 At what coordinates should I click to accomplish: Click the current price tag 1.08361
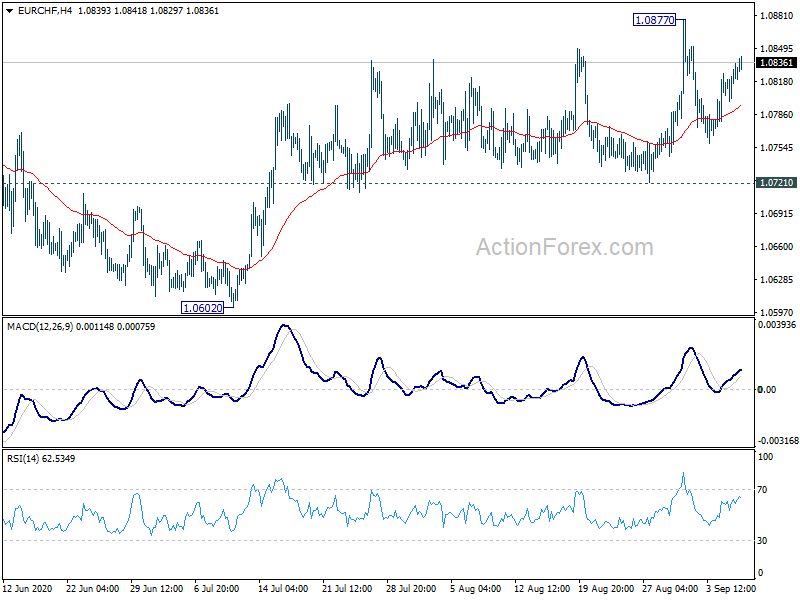coord(776,63)
